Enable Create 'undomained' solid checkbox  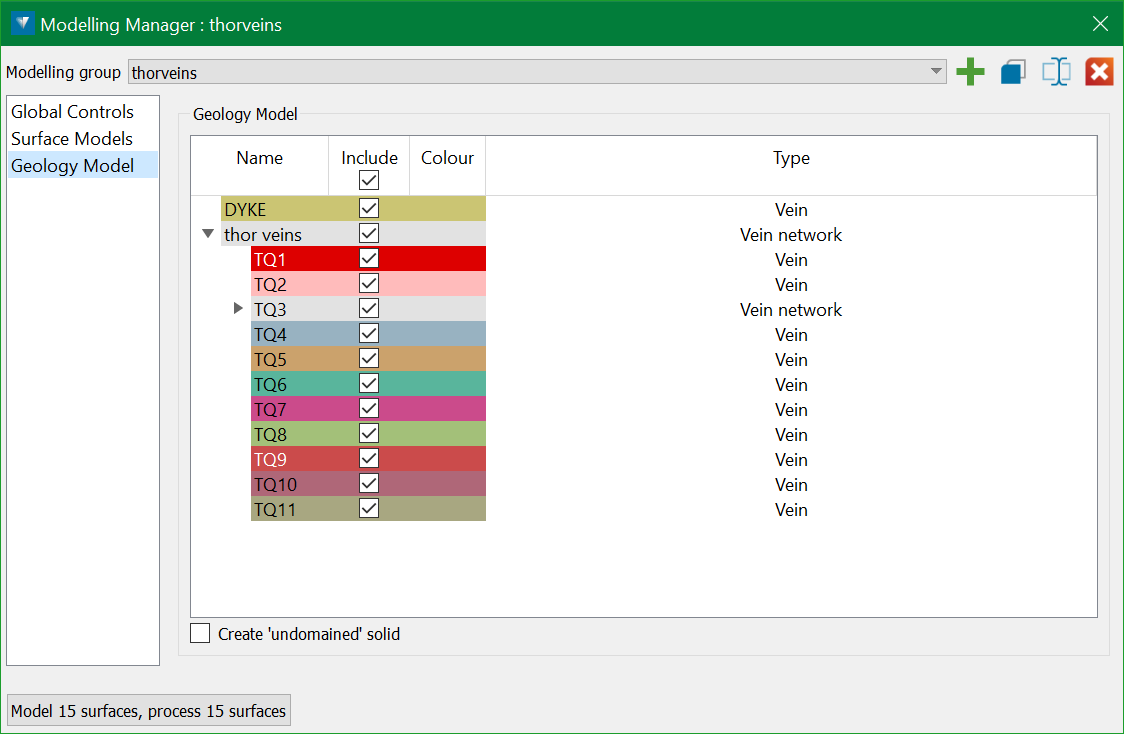pos(201,633)
